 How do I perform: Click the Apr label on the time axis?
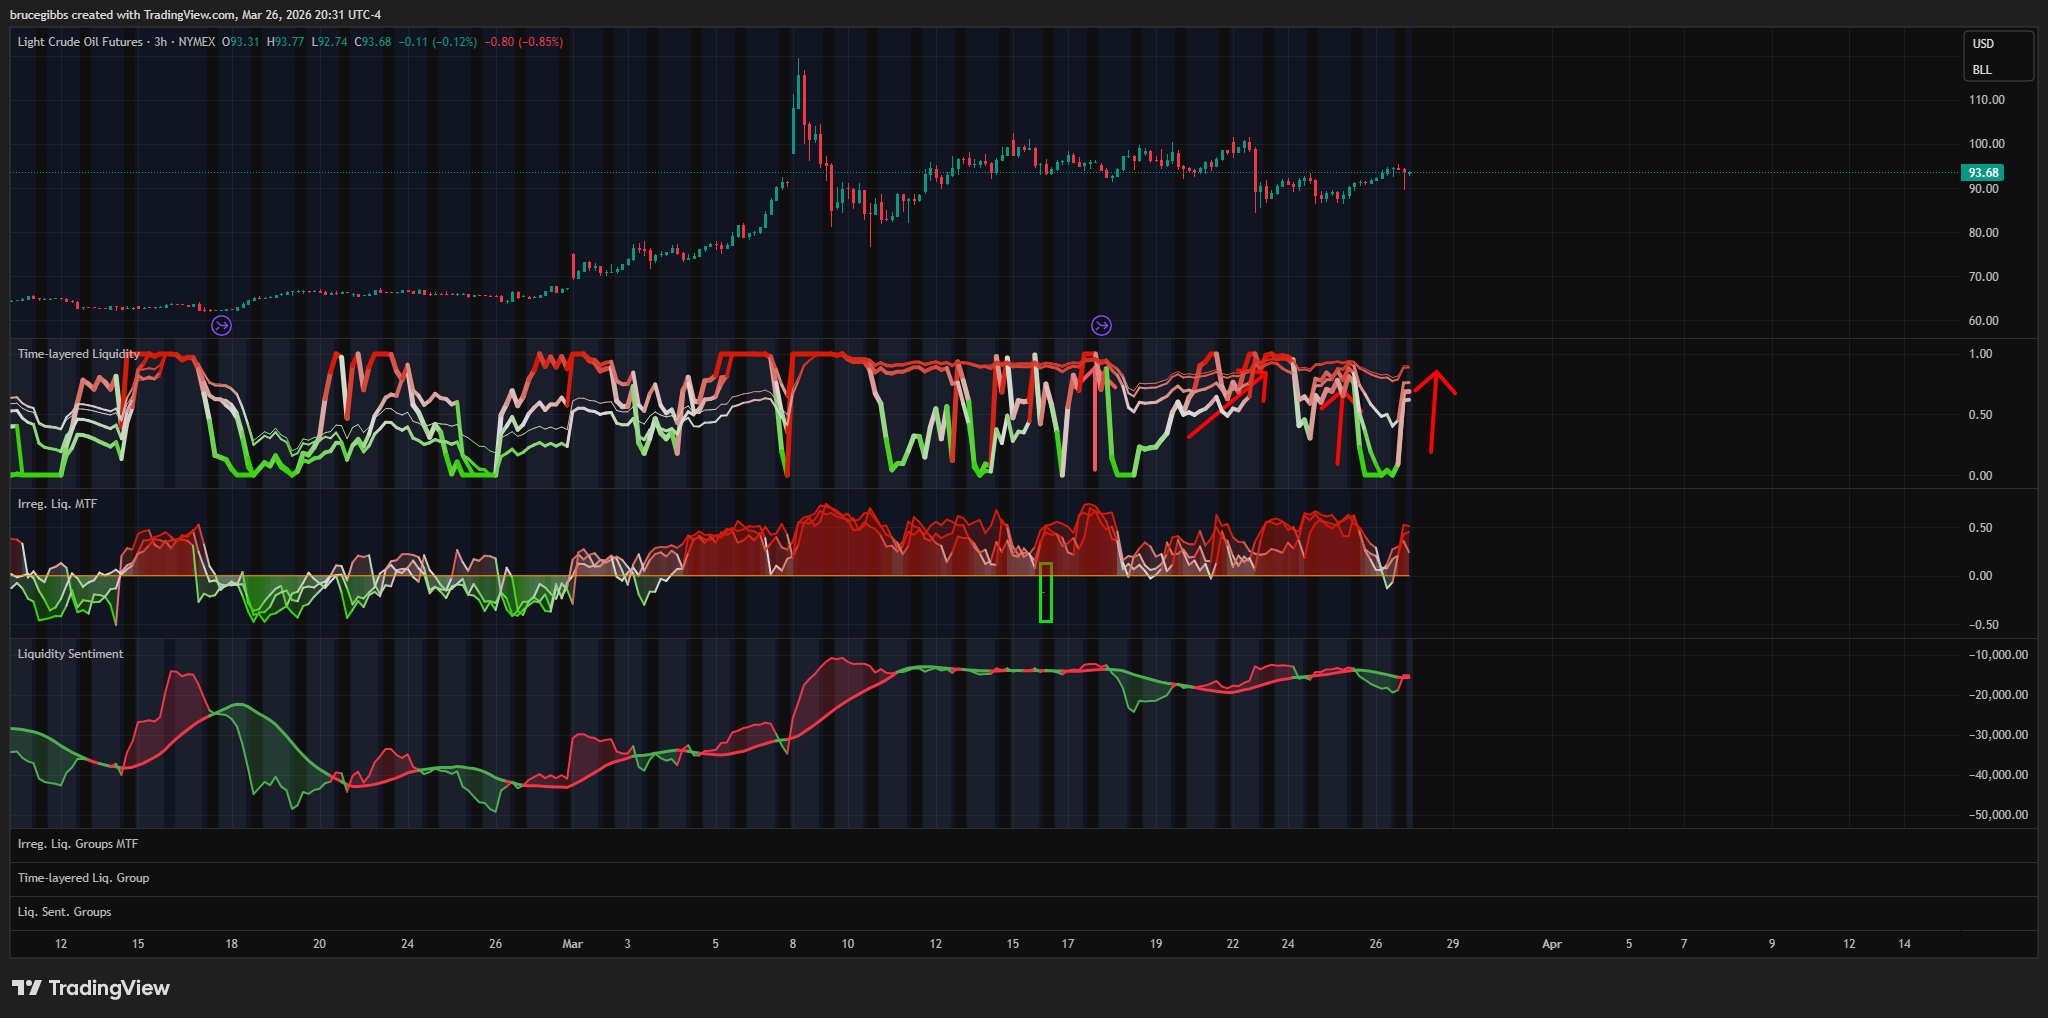[1551, 944]
